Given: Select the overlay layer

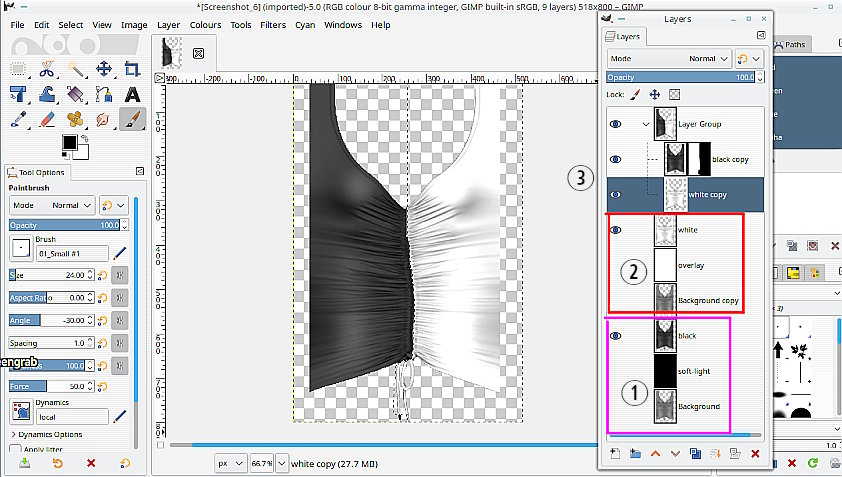Looking at the screenshot, I should point(691,265).
